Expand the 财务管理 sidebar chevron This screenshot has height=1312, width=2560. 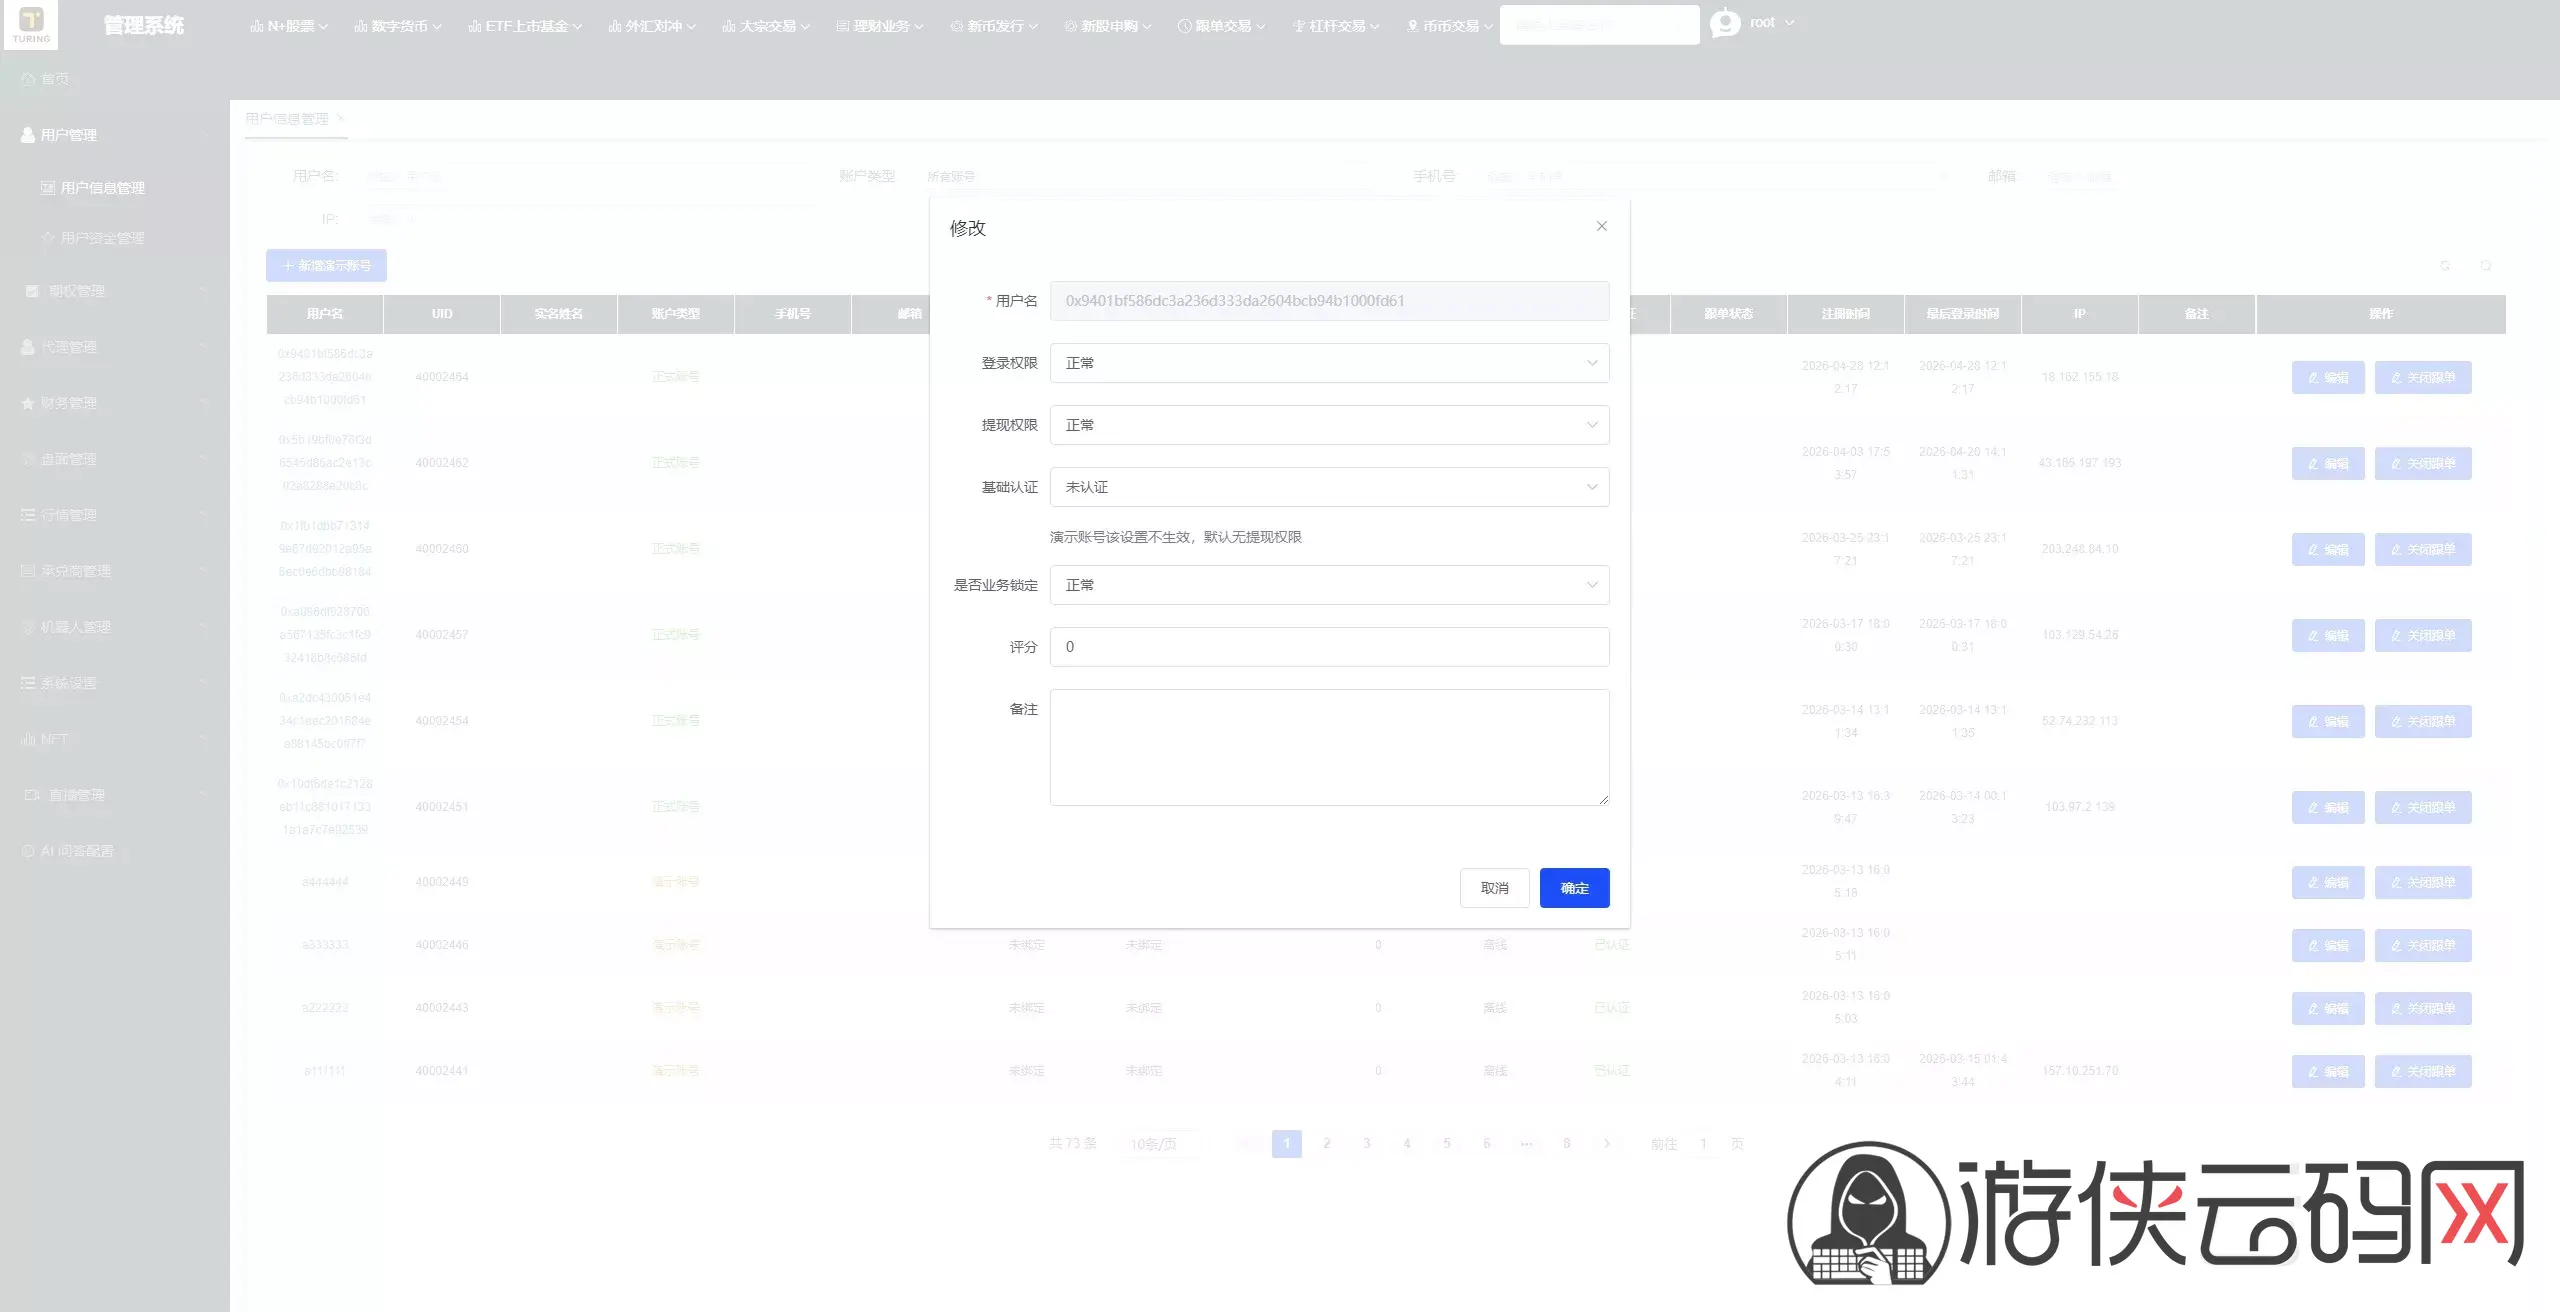[x=203, y=403]
